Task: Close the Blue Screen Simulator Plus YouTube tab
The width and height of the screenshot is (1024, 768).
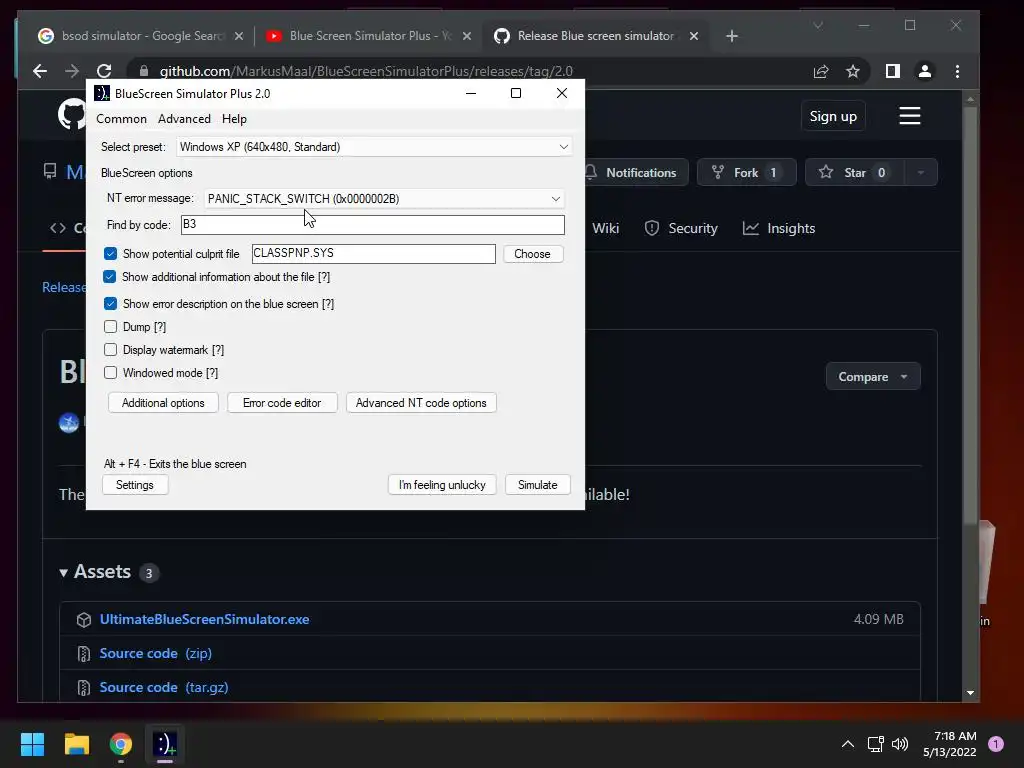Action: click(467, 36)
